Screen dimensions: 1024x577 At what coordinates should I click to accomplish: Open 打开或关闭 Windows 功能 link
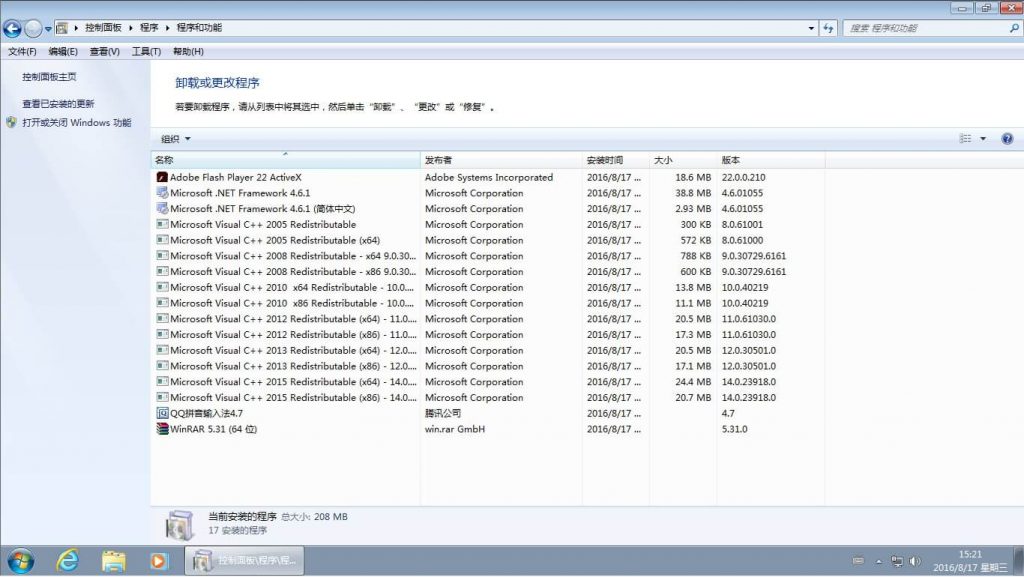(77, 123)
